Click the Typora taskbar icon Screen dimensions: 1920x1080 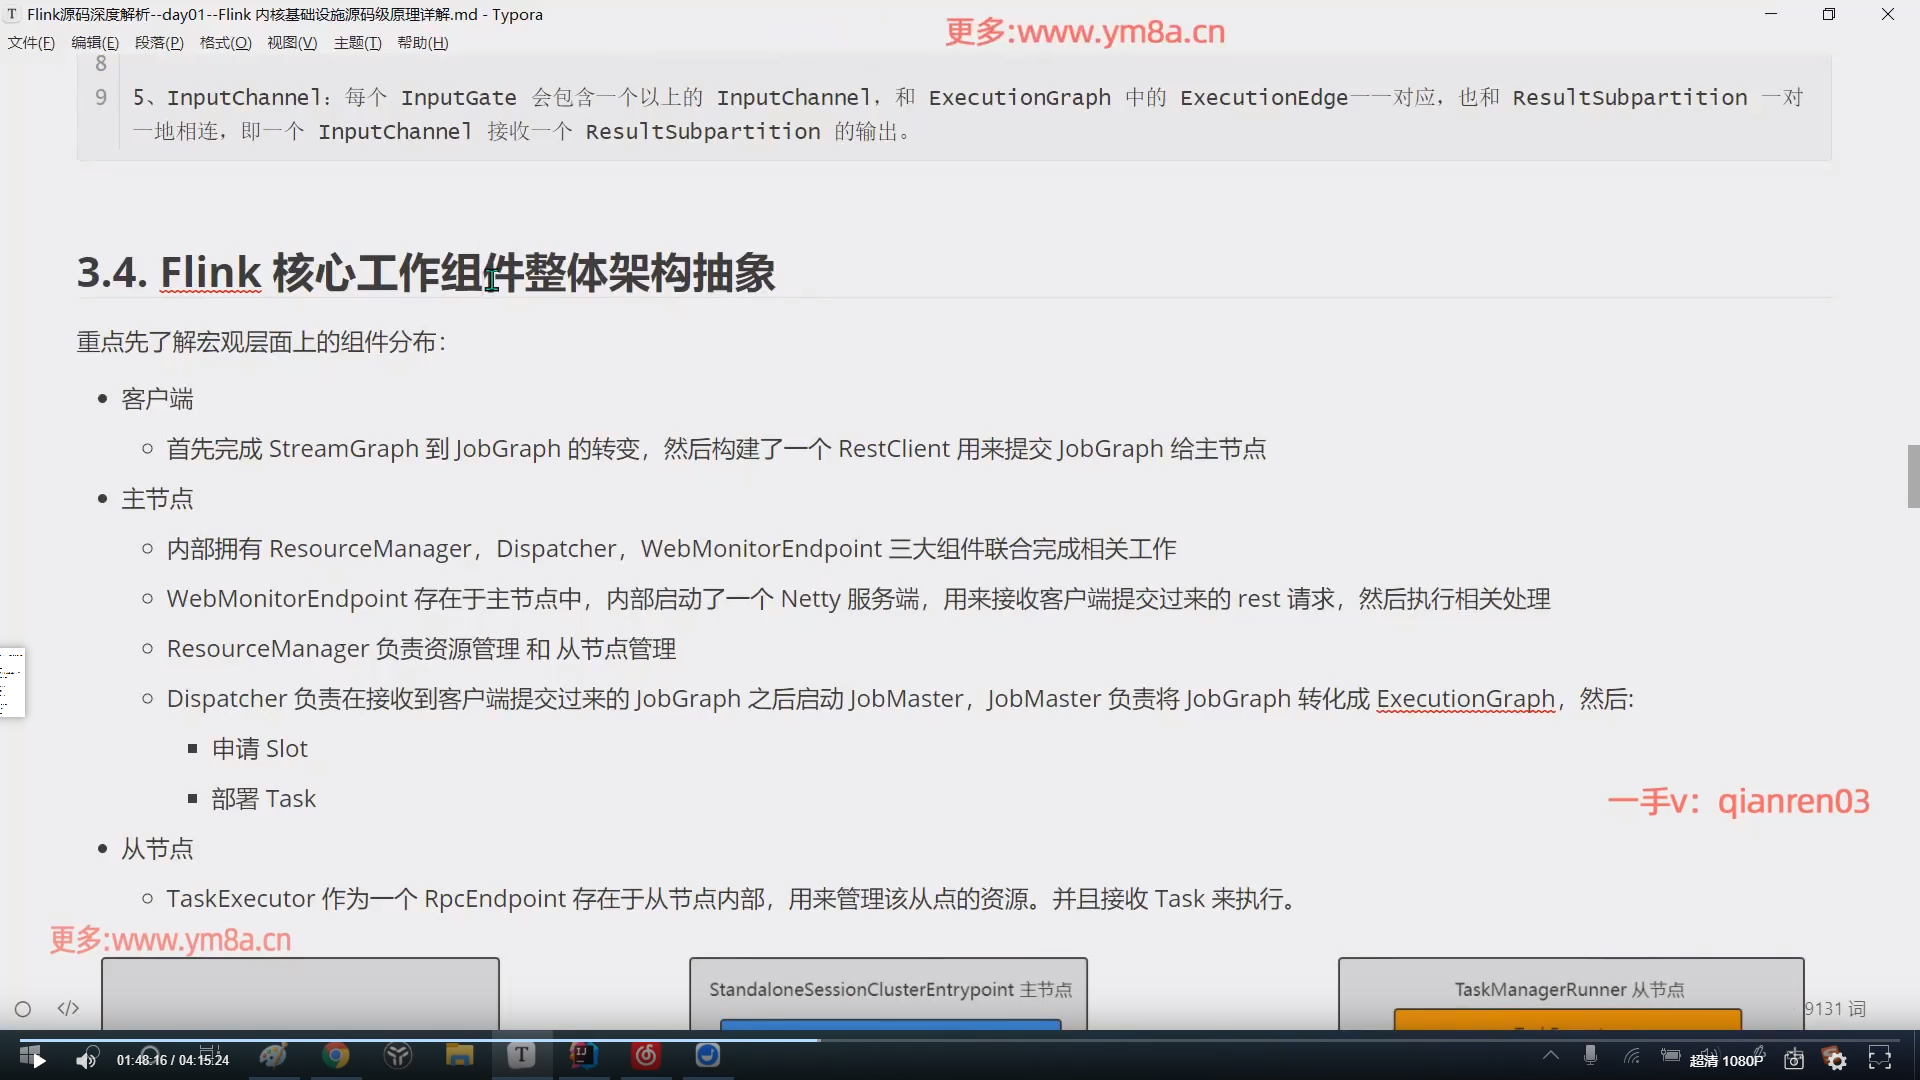pyautogui.click(x=521, y=1056)
